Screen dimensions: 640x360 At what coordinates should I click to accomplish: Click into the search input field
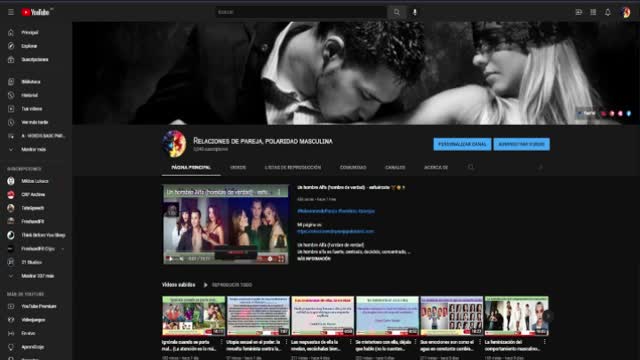pos(301,12)
